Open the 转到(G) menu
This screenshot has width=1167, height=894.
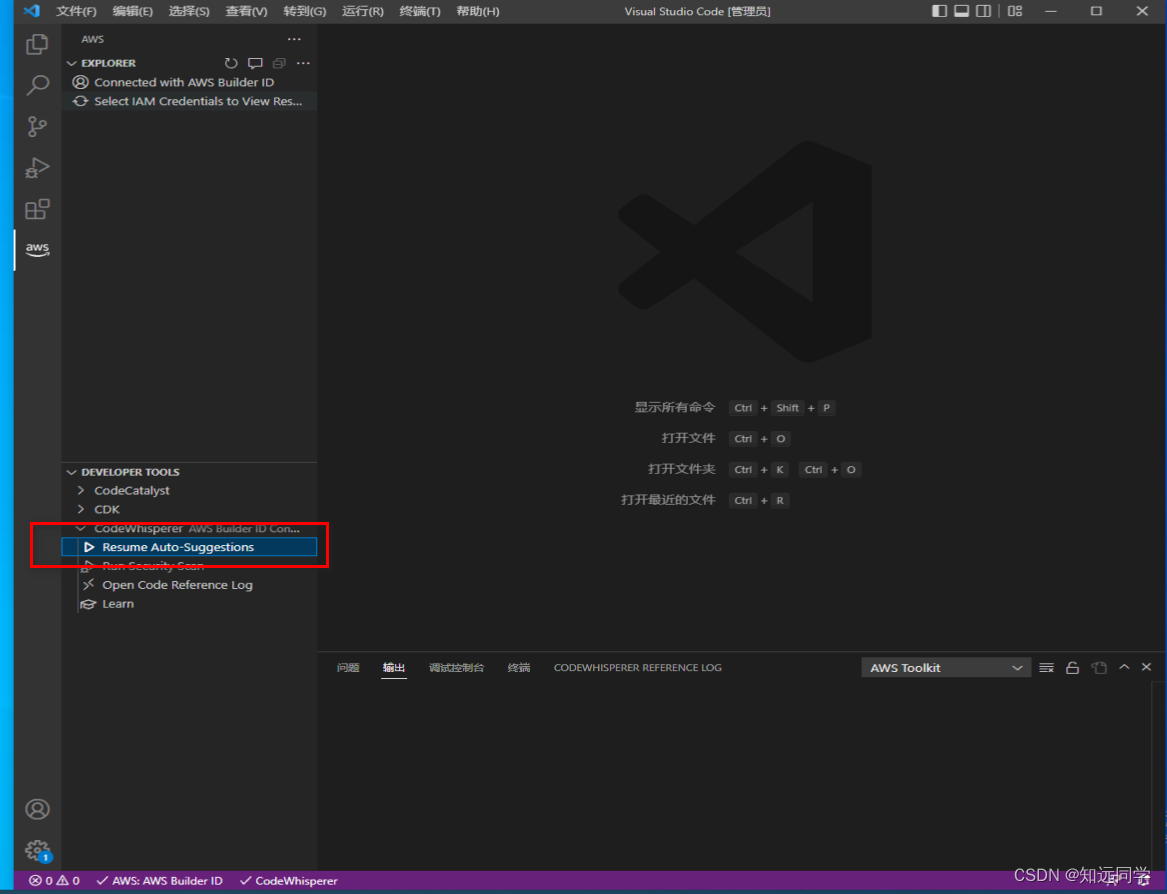click(304, 11)
